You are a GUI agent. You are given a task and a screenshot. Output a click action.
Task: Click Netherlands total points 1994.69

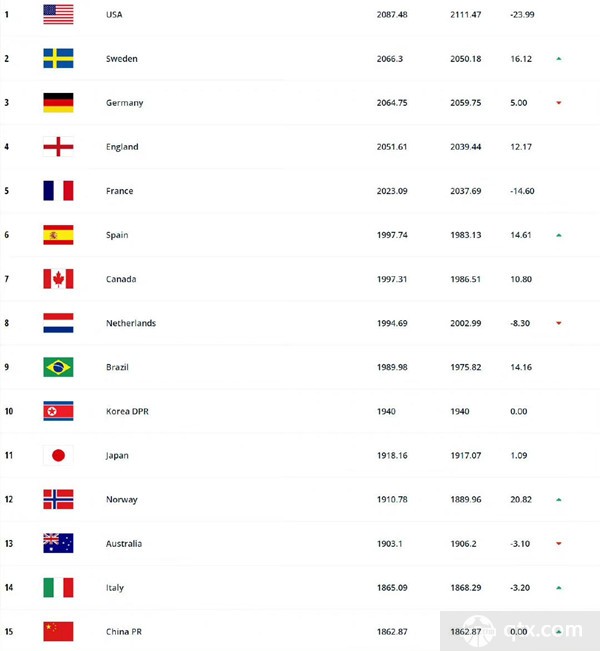pos(392,323)
